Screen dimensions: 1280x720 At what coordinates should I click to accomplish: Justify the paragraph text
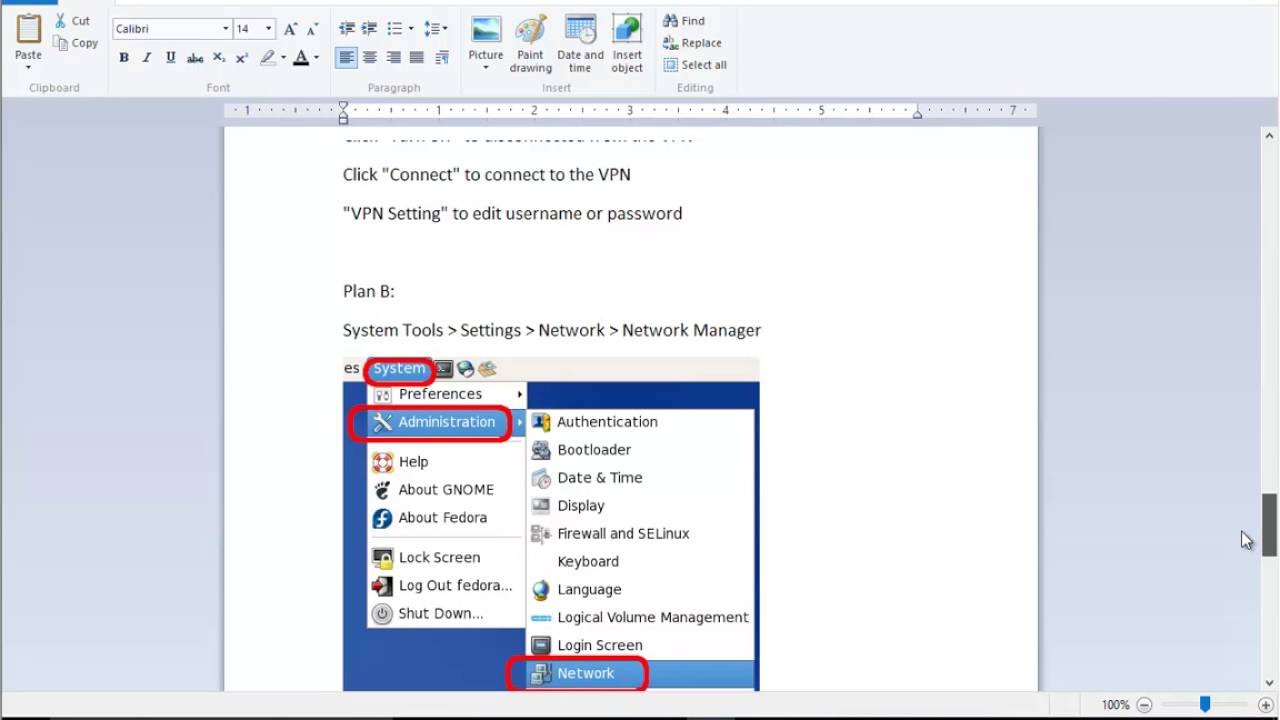click(417, 58)
